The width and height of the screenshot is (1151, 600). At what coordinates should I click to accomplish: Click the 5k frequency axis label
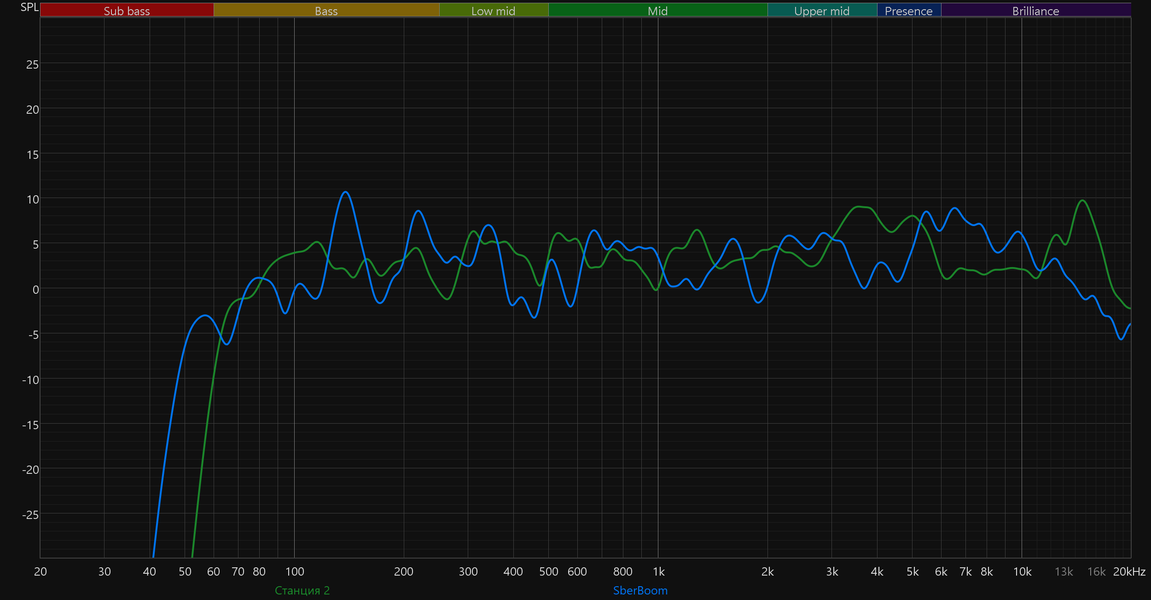click(912, 571)
